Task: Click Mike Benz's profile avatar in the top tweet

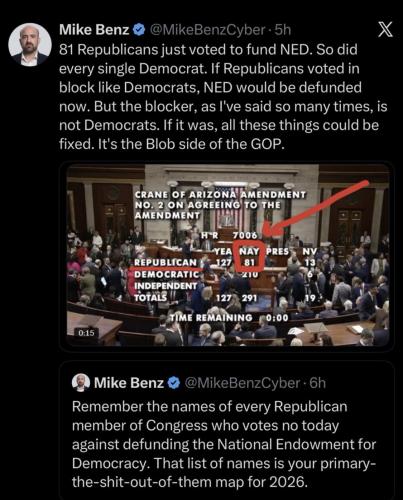Action: [x=30, y=45]
